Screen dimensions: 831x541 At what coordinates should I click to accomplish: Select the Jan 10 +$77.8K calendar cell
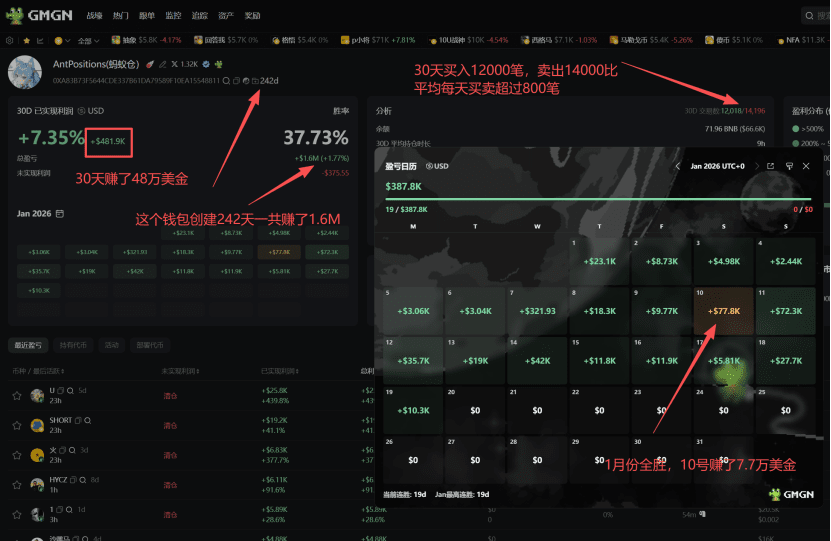click(x=723, y=311)
